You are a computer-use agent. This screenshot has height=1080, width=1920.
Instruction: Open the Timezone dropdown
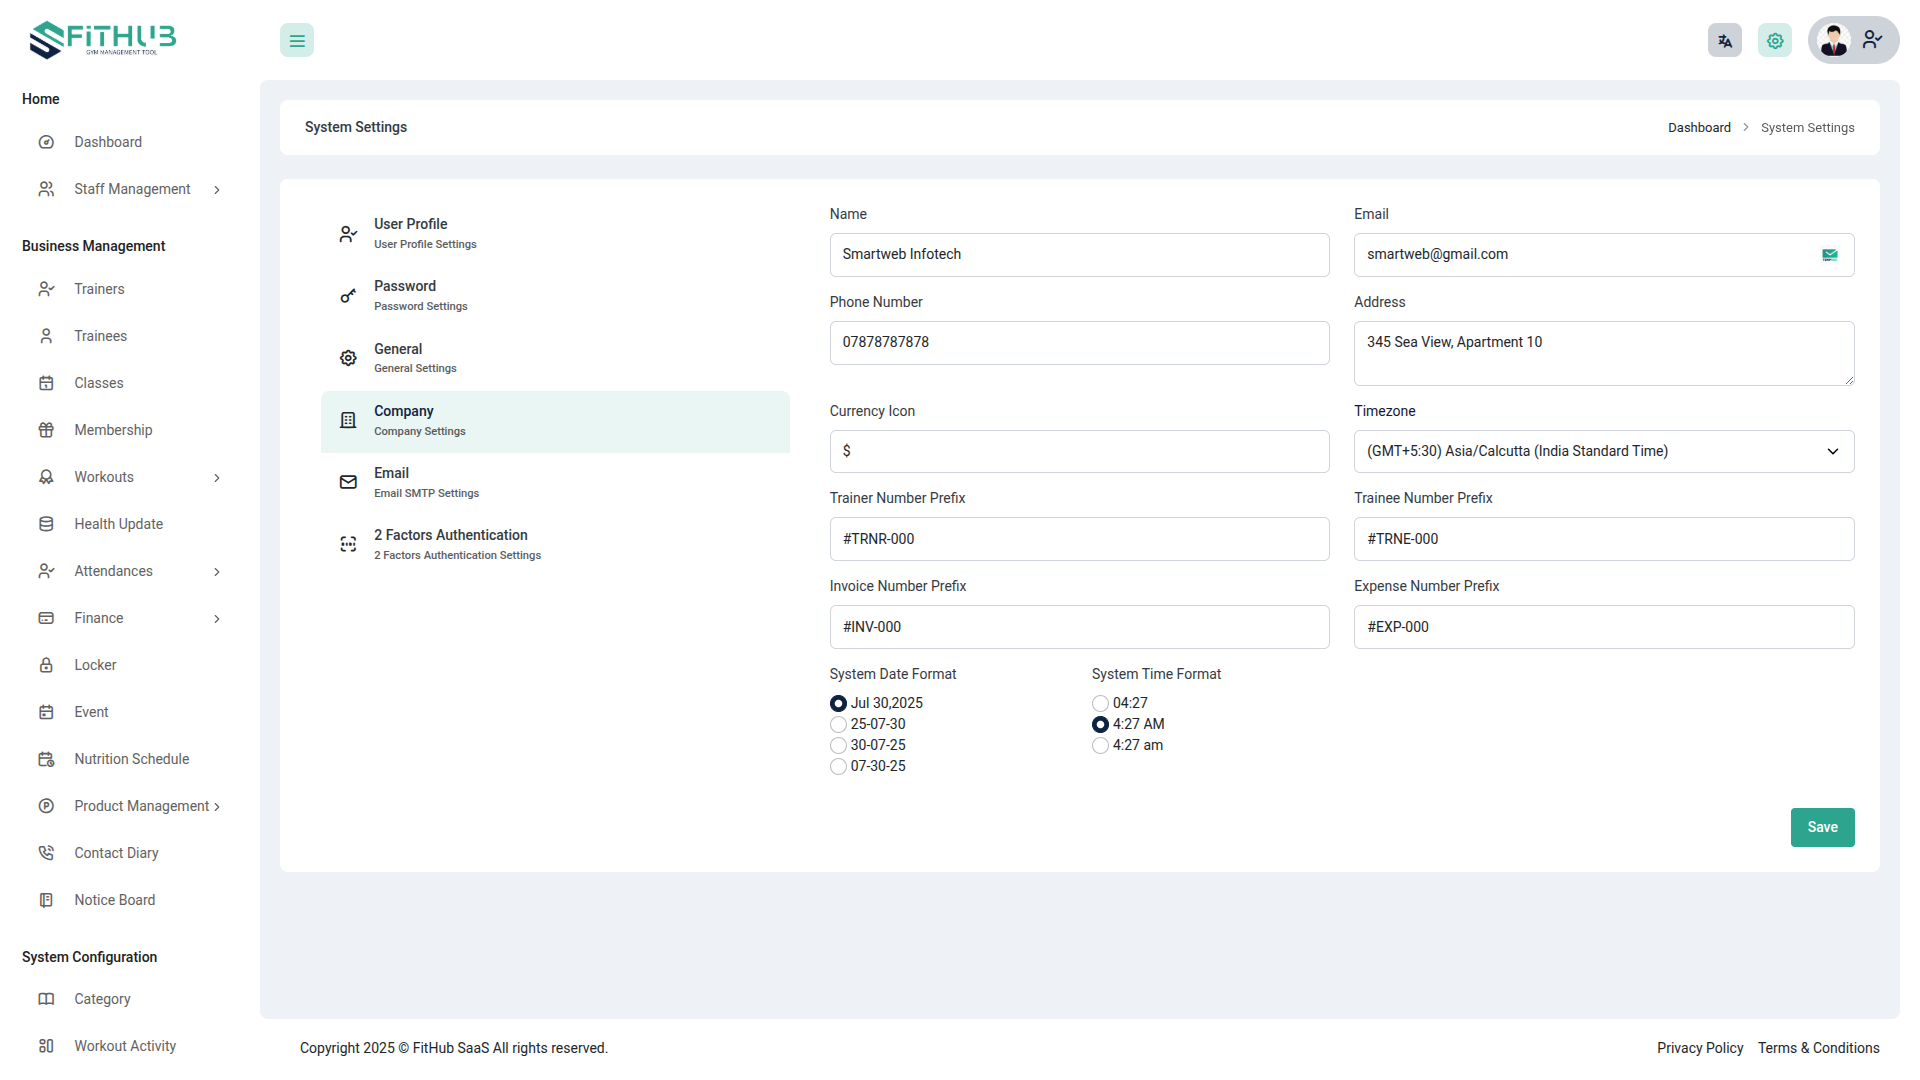[x=1603, y=452]
